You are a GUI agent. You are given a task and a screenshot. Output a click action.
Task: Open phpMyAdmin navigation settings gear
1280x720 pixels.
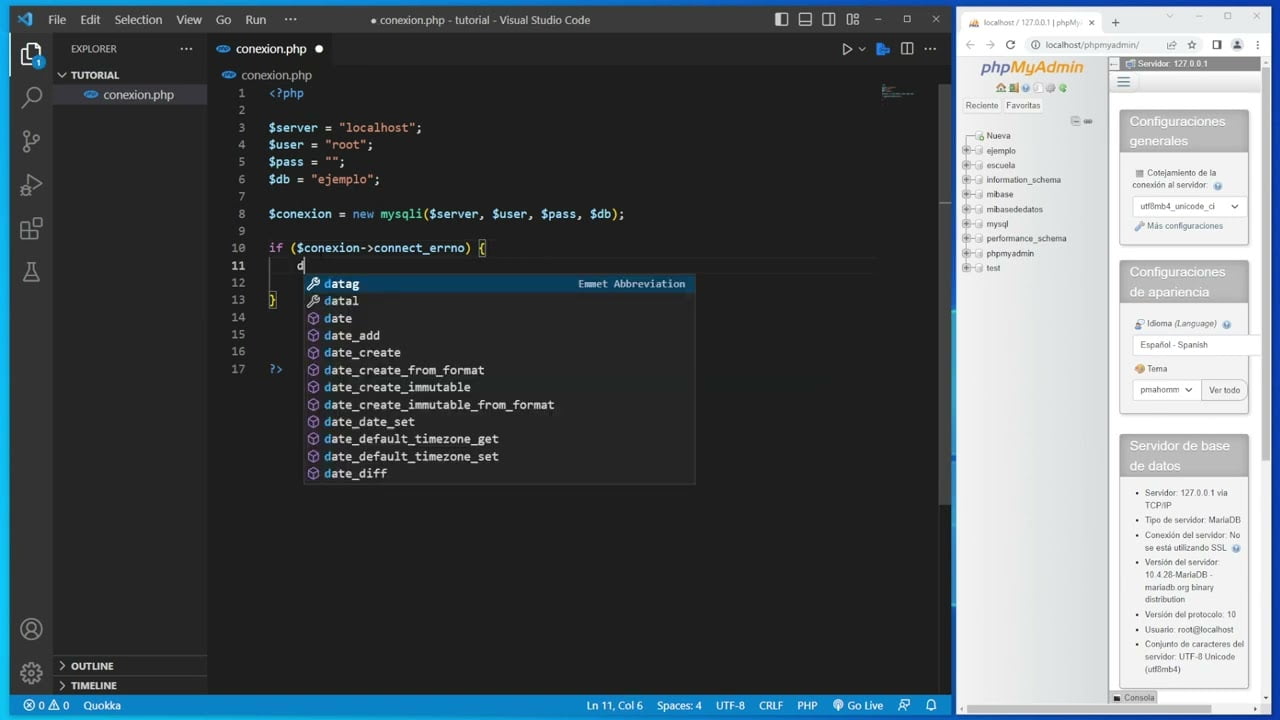coord(1049,88)
